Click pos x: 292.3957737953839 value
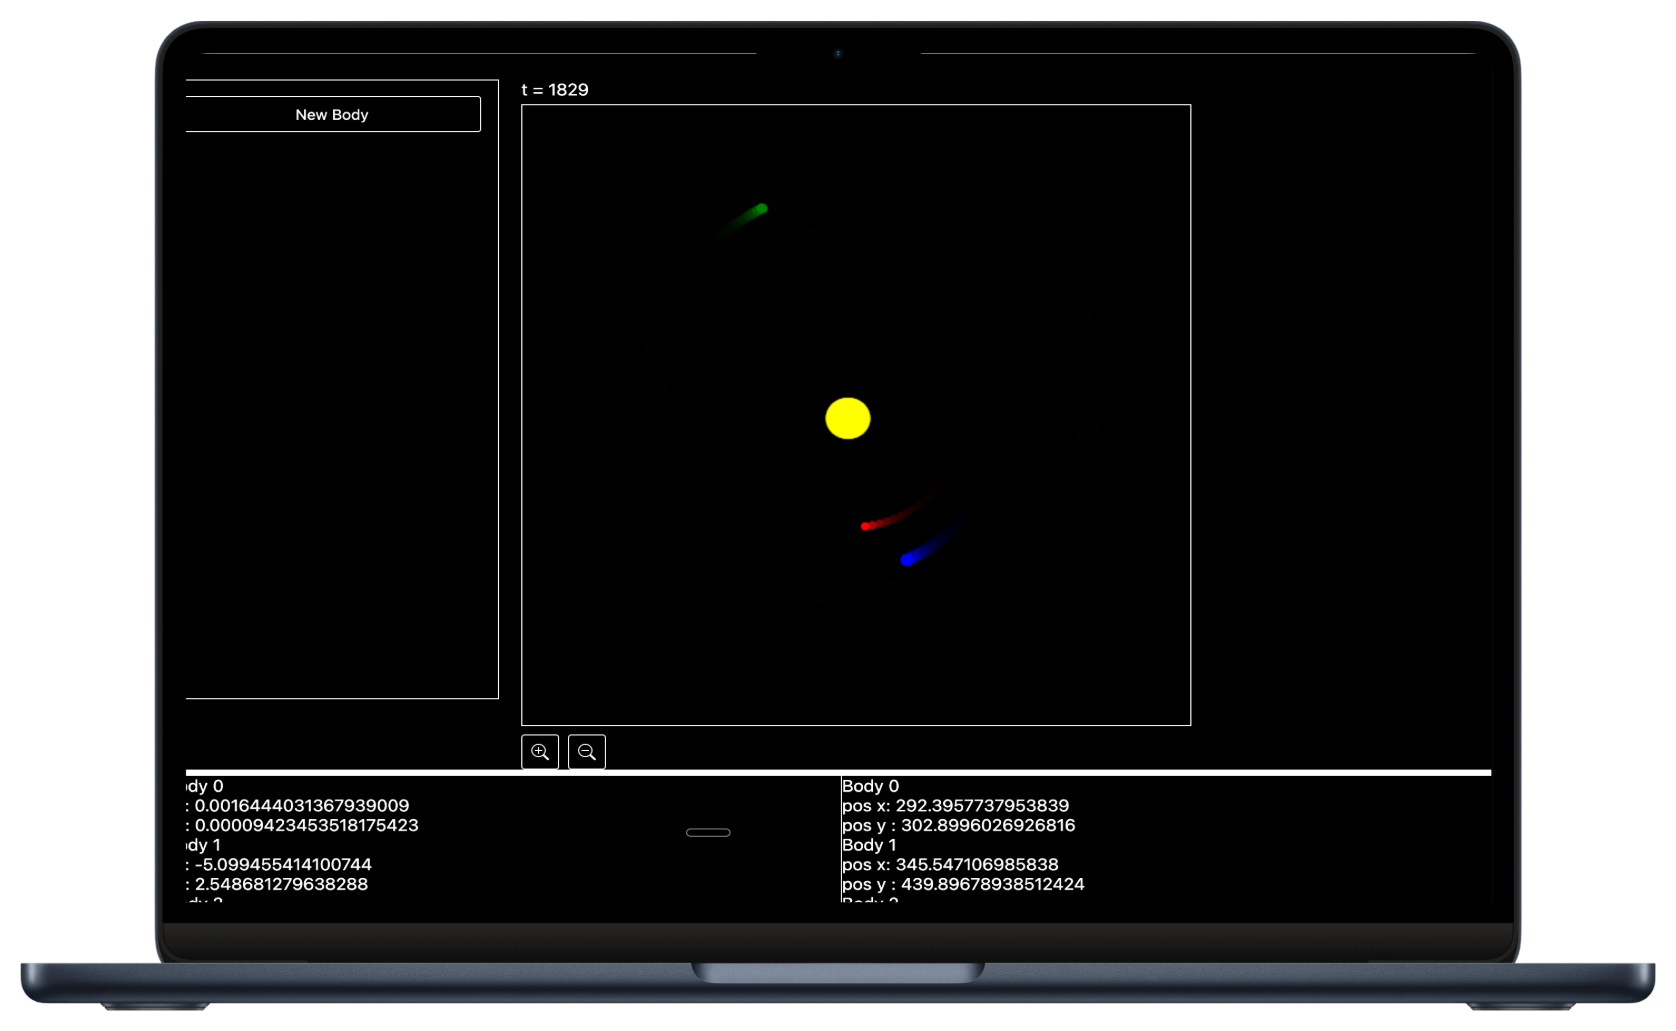 pos(956,806)
